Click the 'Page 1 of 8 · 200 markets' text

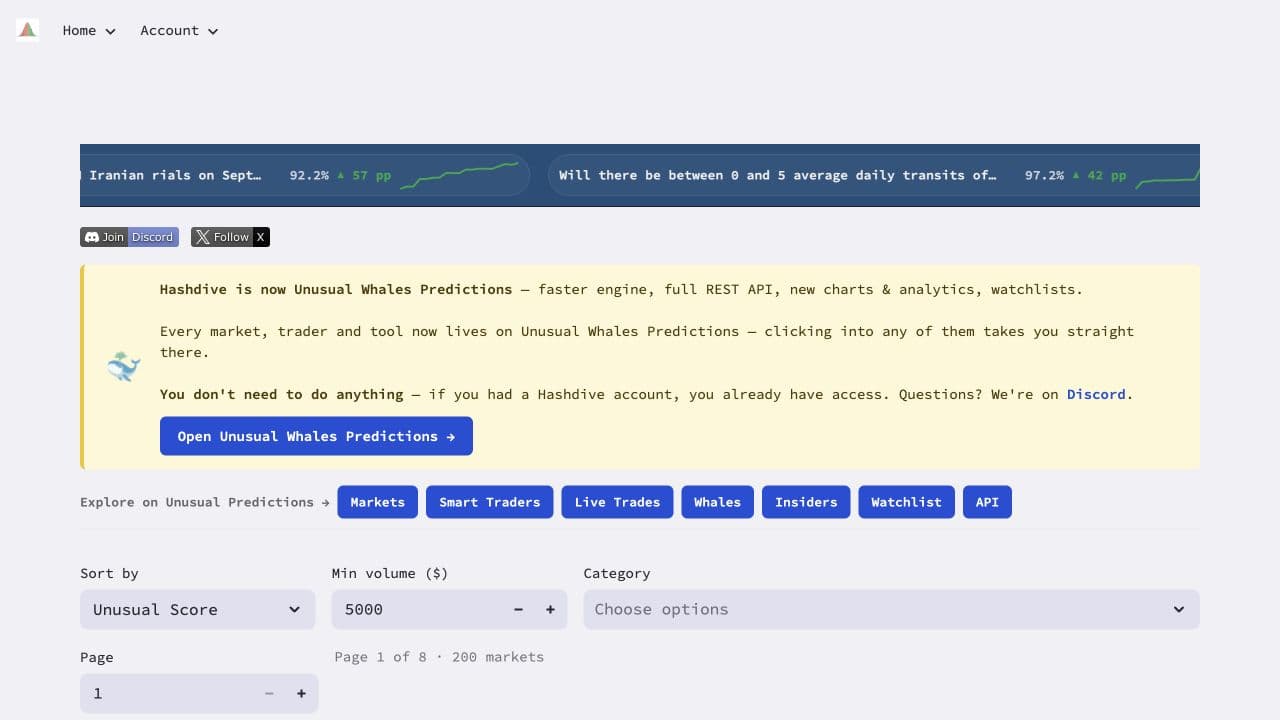pyautogui.click(x=439, y=657)
